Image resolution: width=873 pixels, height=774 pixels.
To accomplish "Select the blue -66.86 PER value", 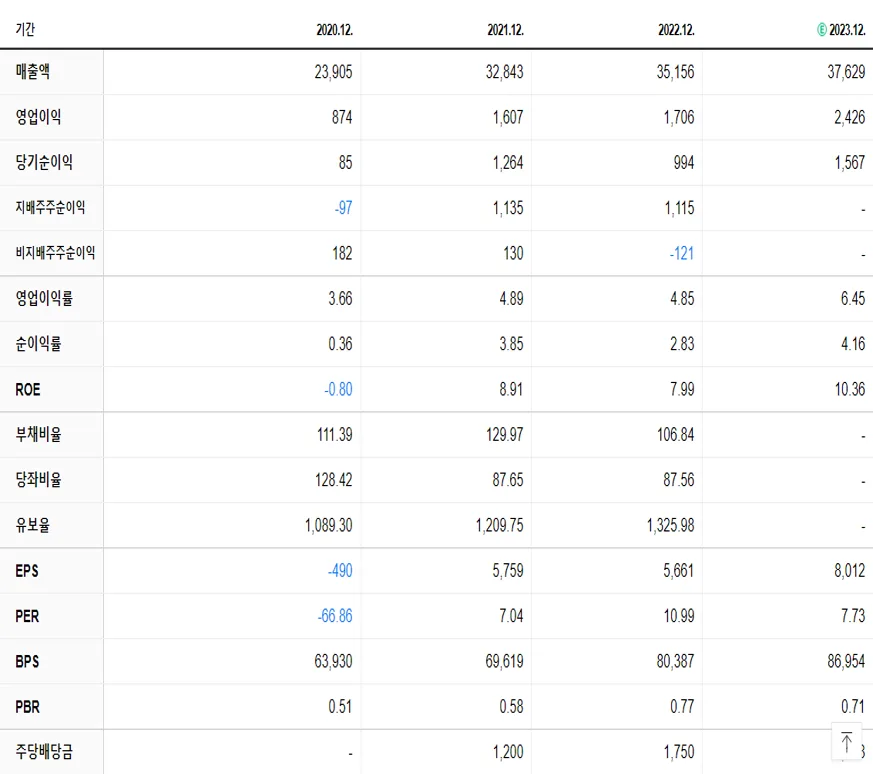I will point(335,616).
